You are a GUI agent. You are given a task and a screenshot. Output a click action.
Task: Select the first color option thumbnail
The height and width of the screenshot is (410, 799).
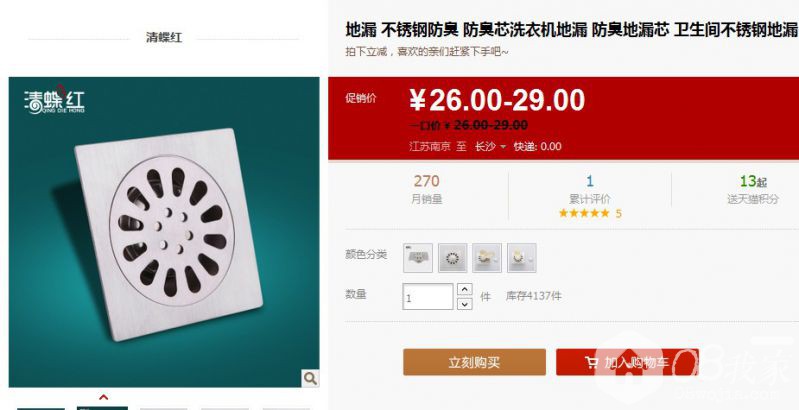coord(418,258)
